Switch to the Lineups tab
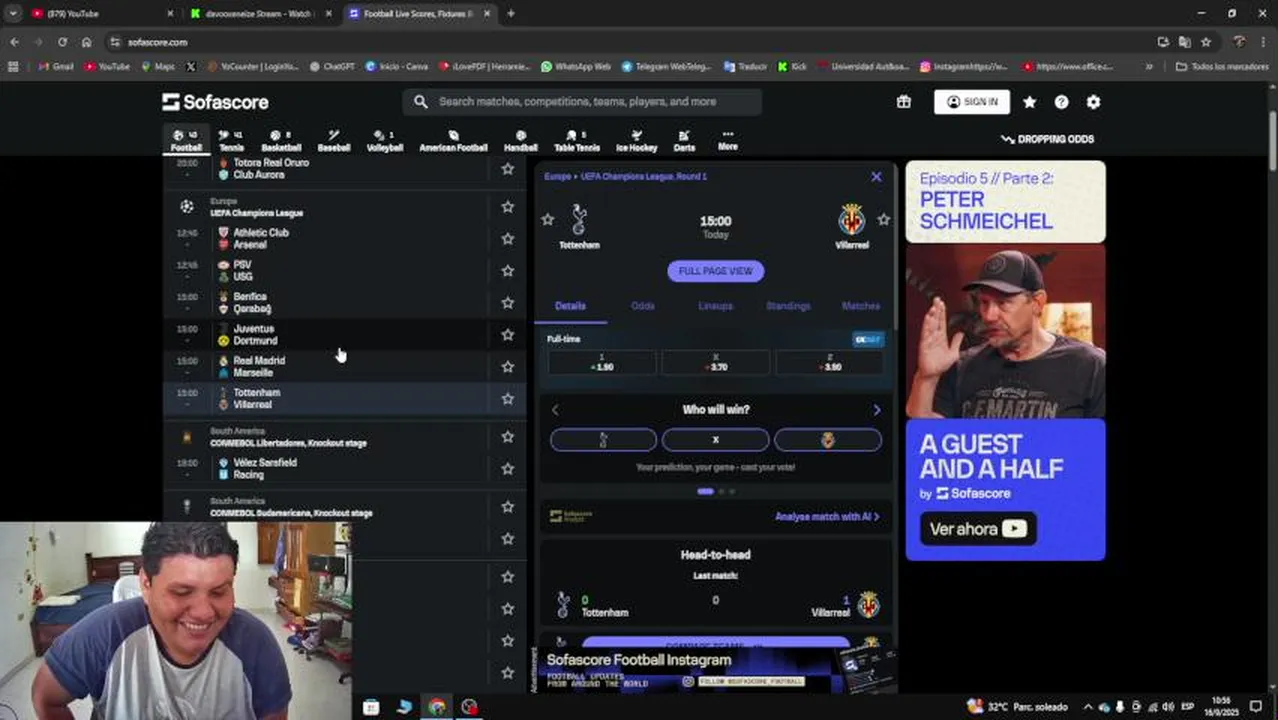Viewport: 1278px width, 720px height. point(715,306)
